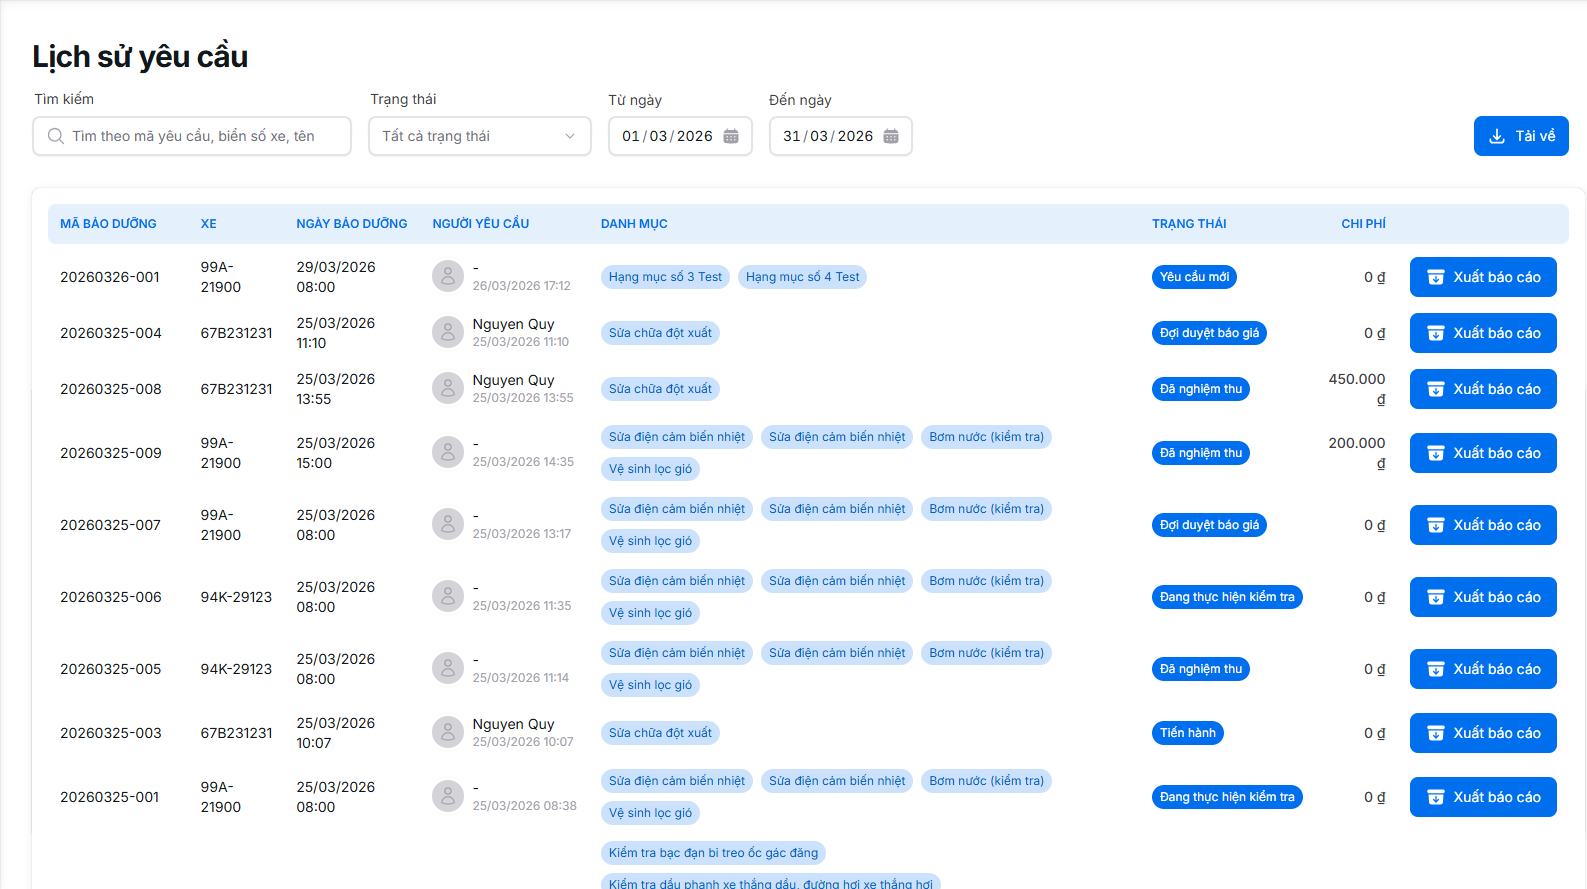Click the magnifier icon in the search box
Viewport: 1587px width, 889px height.
pos(56,136)
